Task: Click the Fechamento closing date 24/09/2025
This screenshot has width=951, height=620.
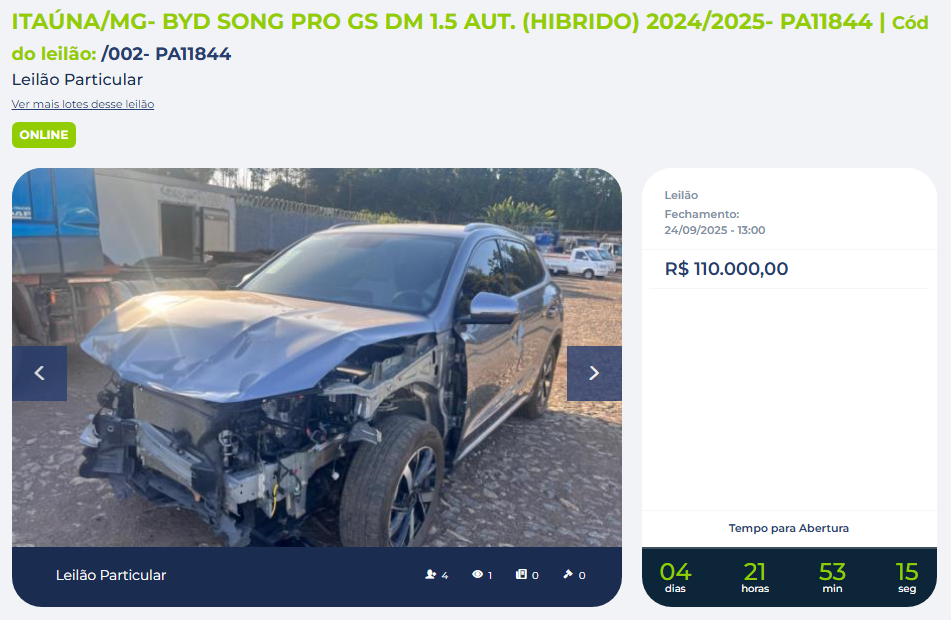Action: tap(714, 230)
